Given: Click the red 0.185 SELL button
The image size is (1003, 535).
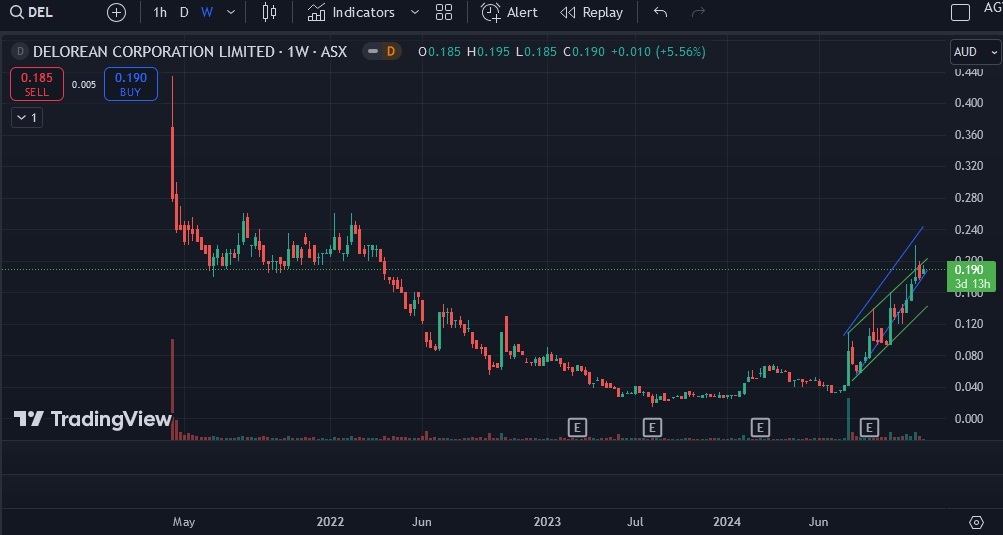Looking at the screenshot, I should 37,84.
